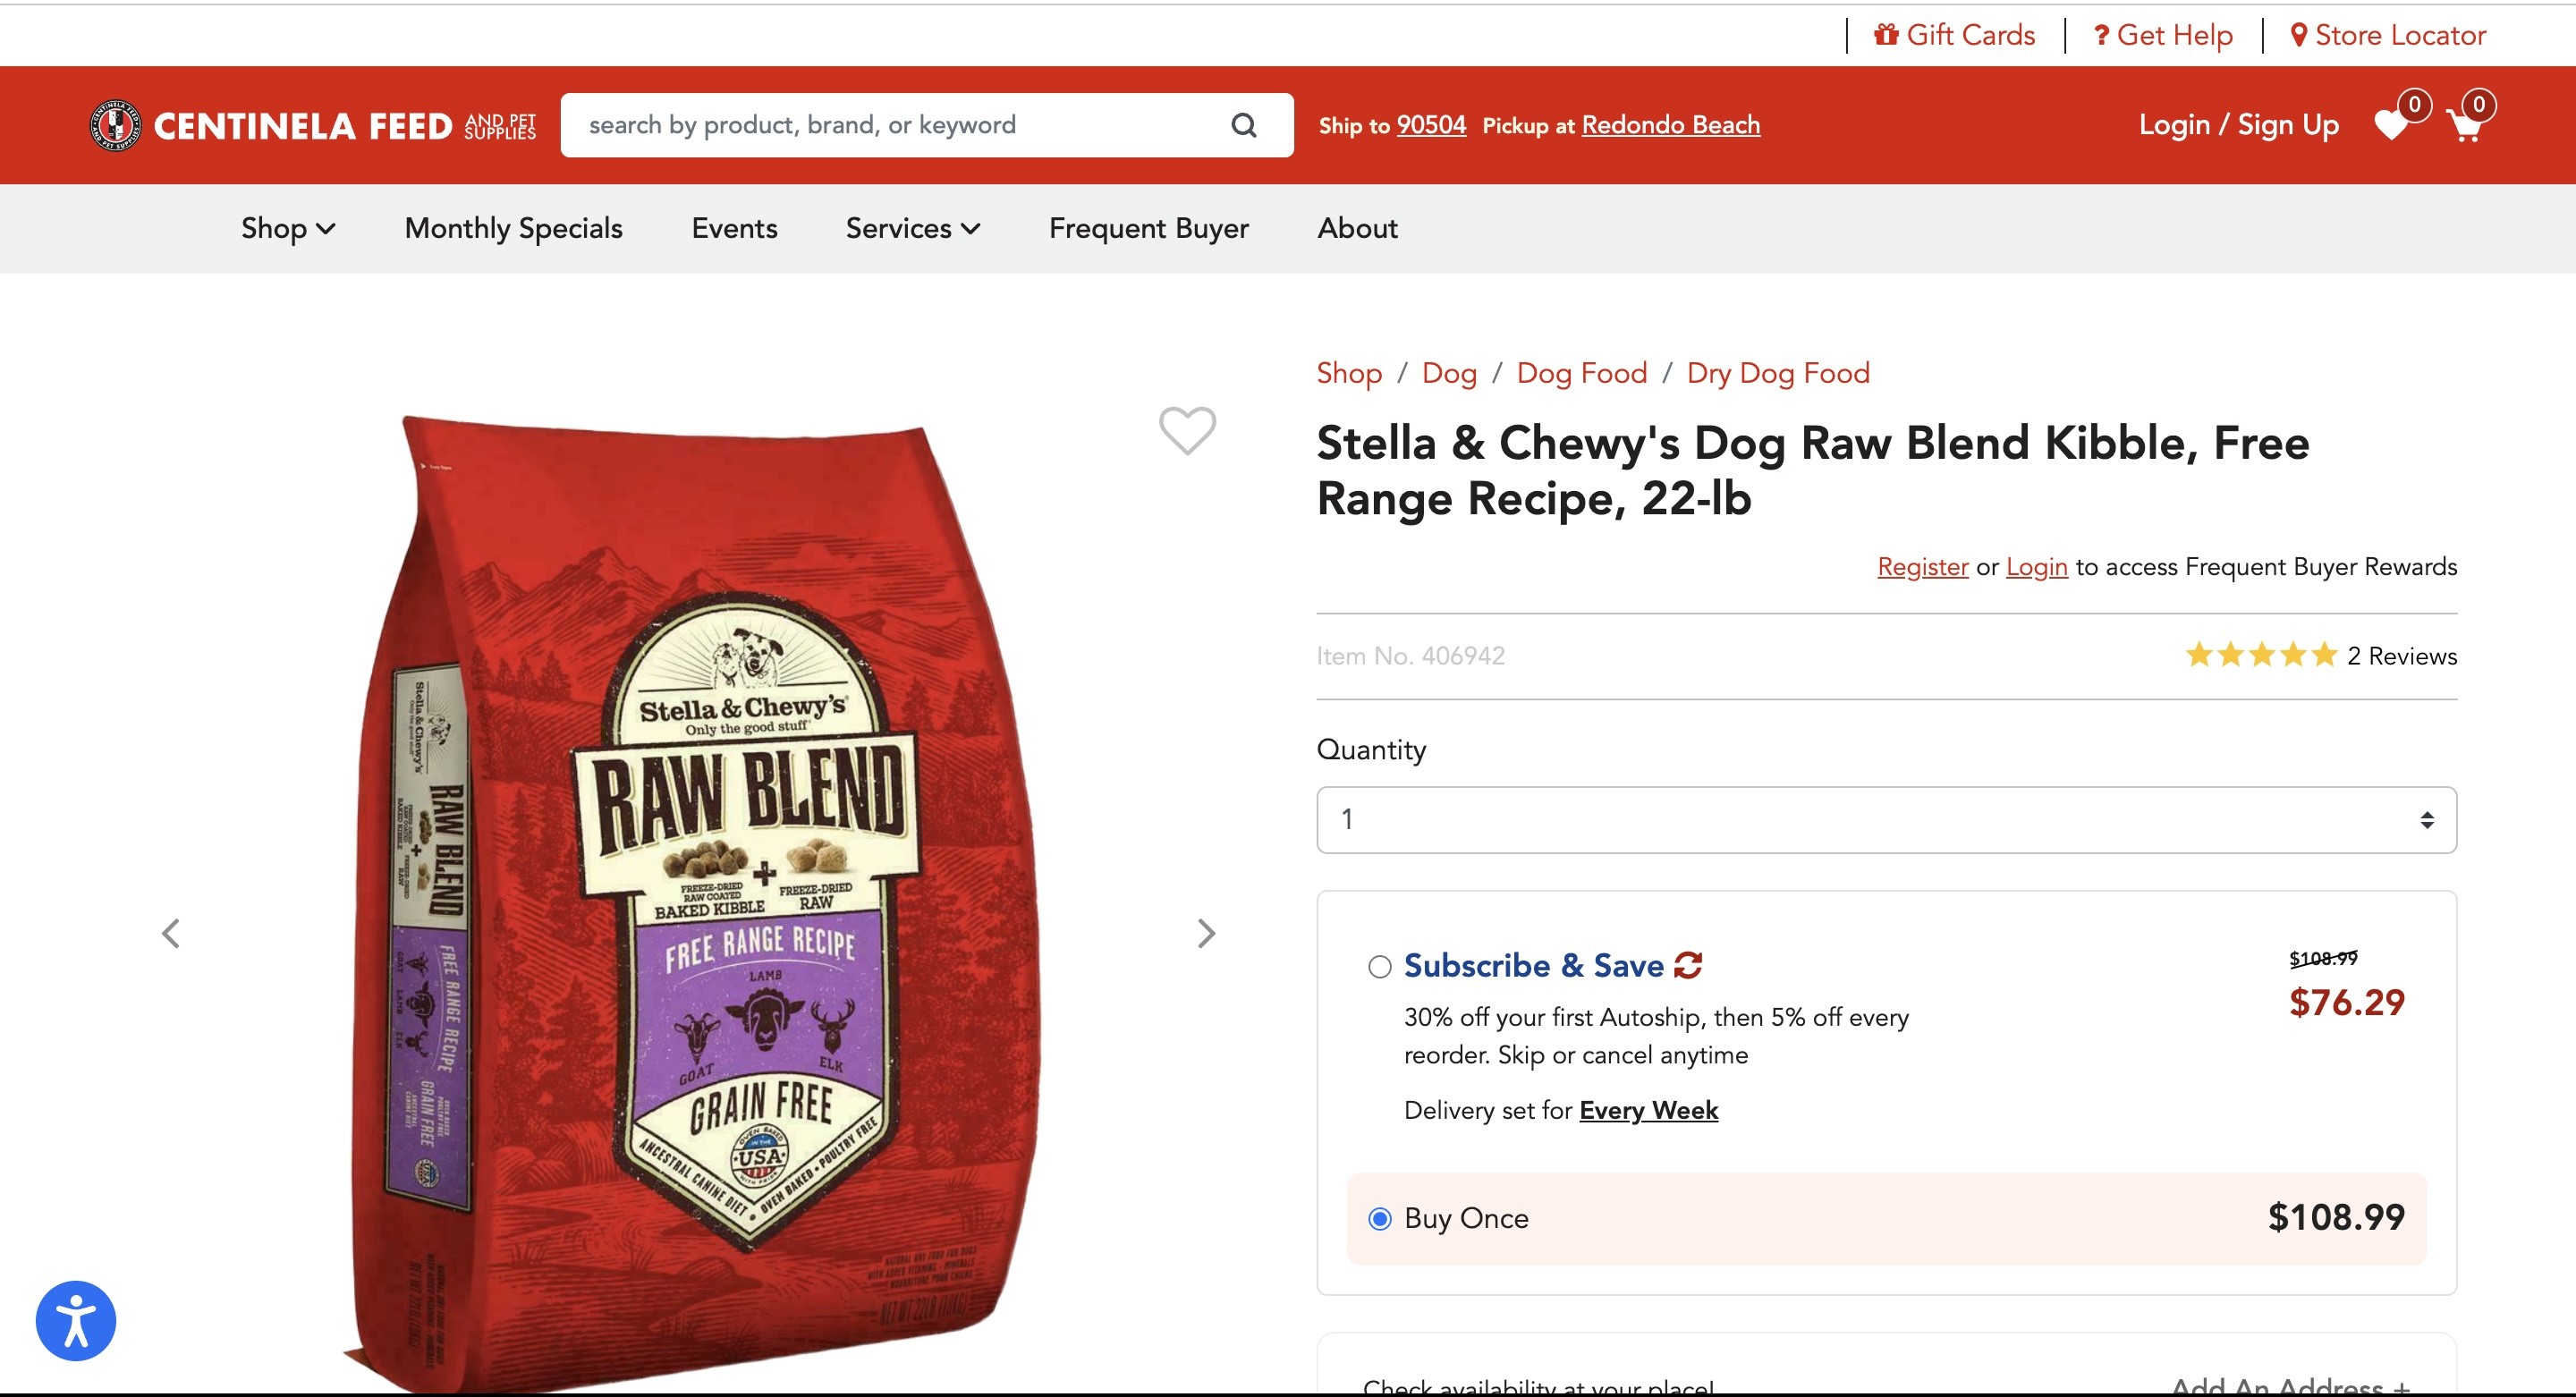Show previous product image arrow

(171, 933)
